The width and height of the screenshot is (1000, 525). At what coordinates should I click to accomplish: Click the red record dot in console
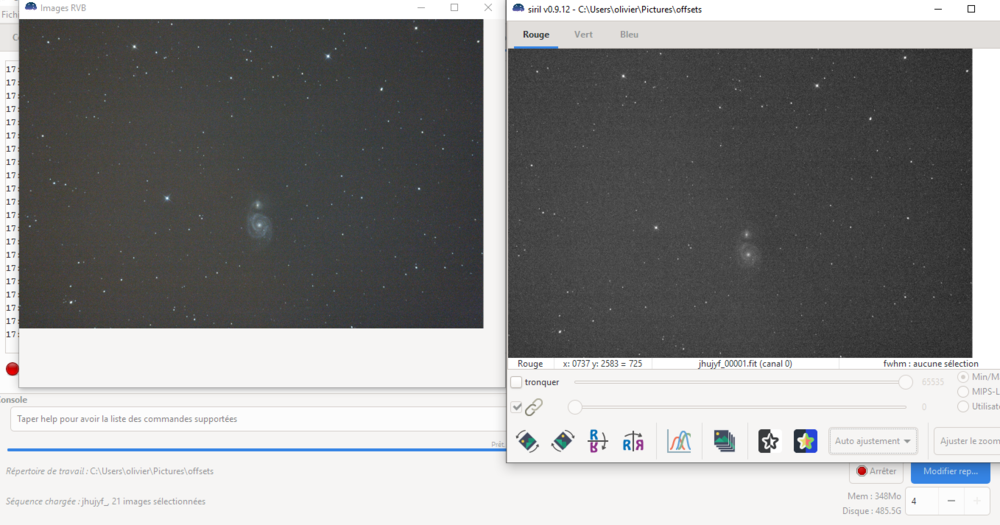pyautogui.click(x=12, y=369)
